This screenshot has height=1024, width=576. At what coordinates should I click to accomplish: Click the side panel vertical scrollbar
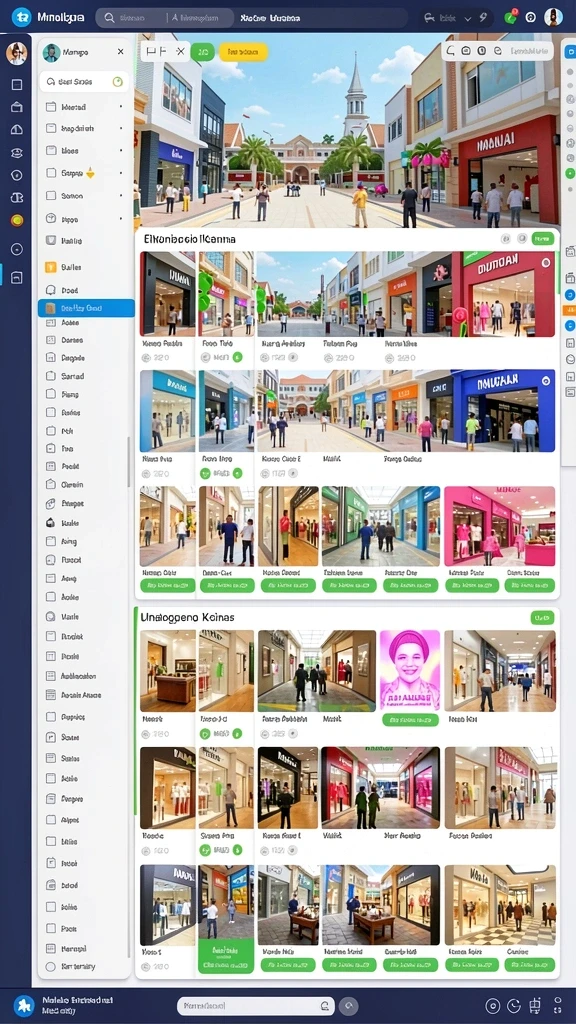point(129,462)
